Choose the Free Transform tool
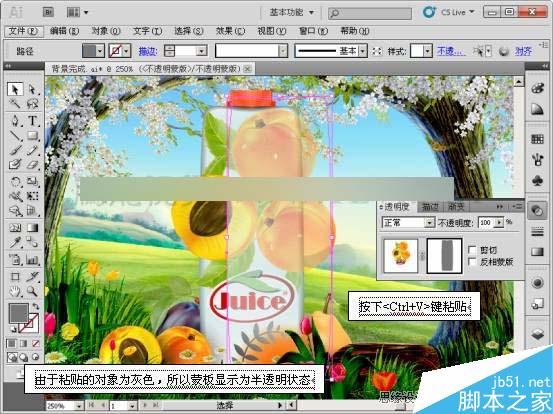This screenshot has width=553, height=414. (32, 196)
